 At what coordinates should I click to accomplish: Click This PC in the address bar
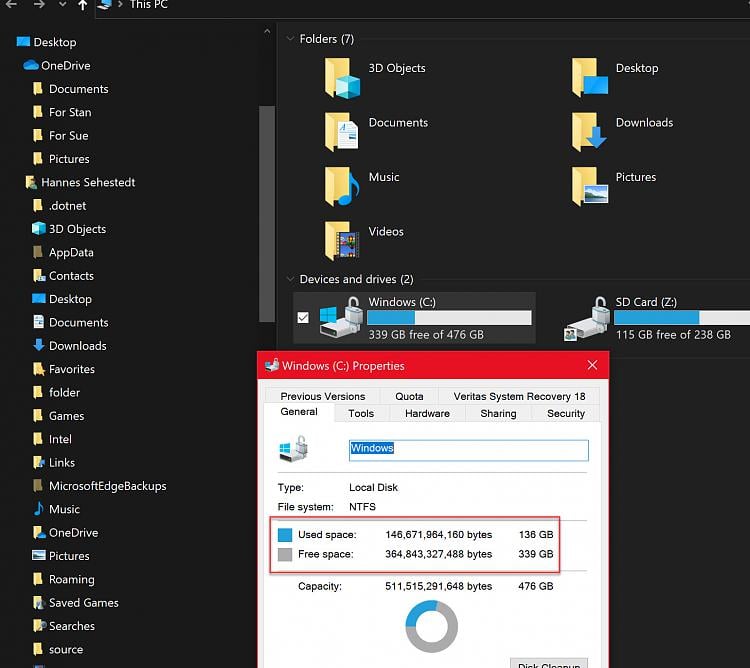pyautogui.click(x=149, y=5)
